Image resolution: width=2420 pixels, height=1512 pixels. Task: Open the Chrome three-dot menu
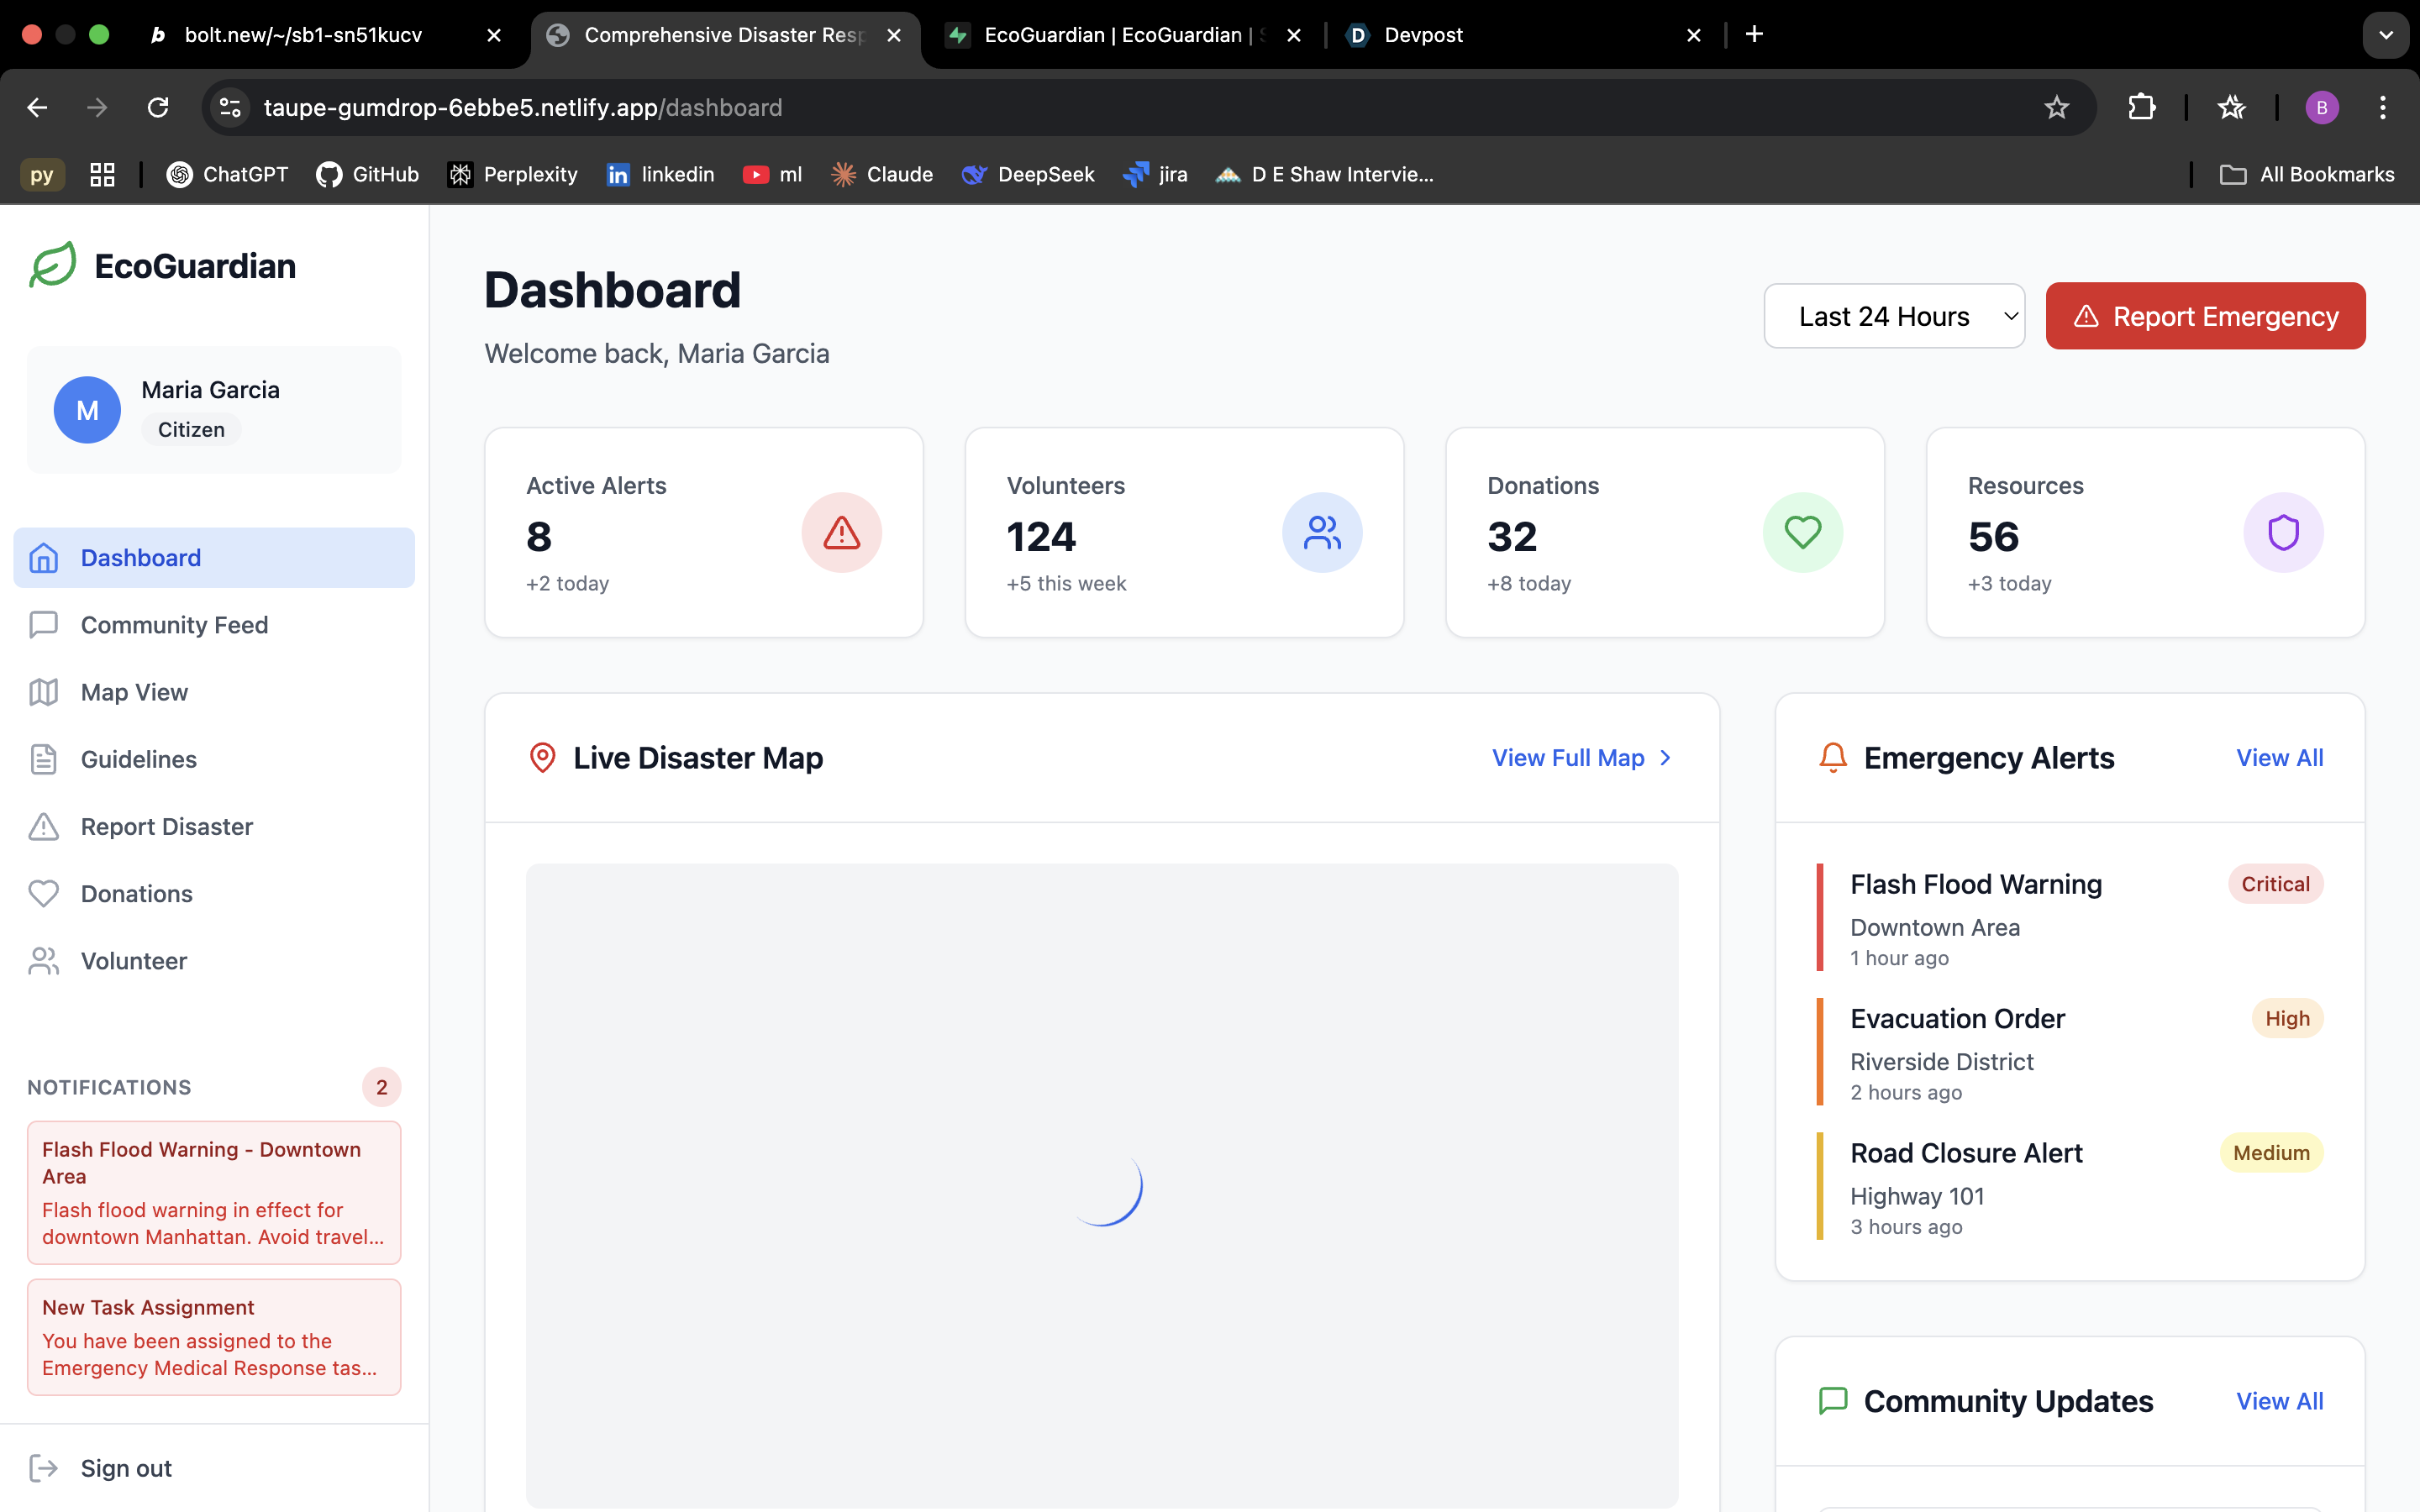[2382, 107]
